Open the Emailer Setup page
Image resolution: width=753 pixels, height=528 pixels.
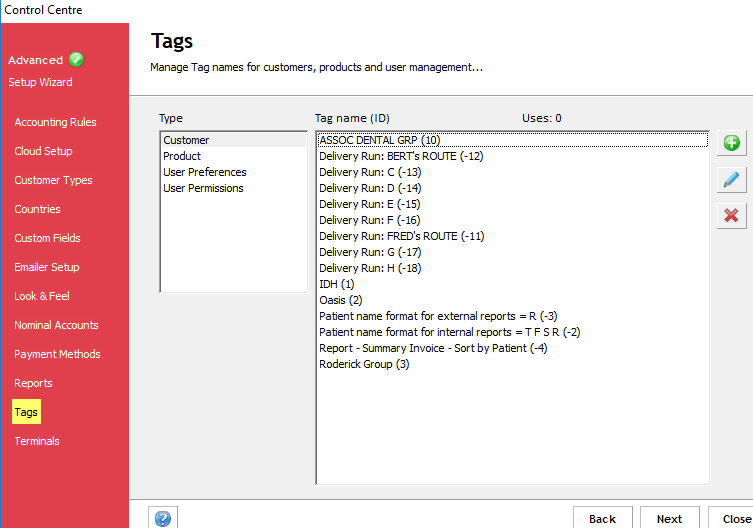pos(47,267)
